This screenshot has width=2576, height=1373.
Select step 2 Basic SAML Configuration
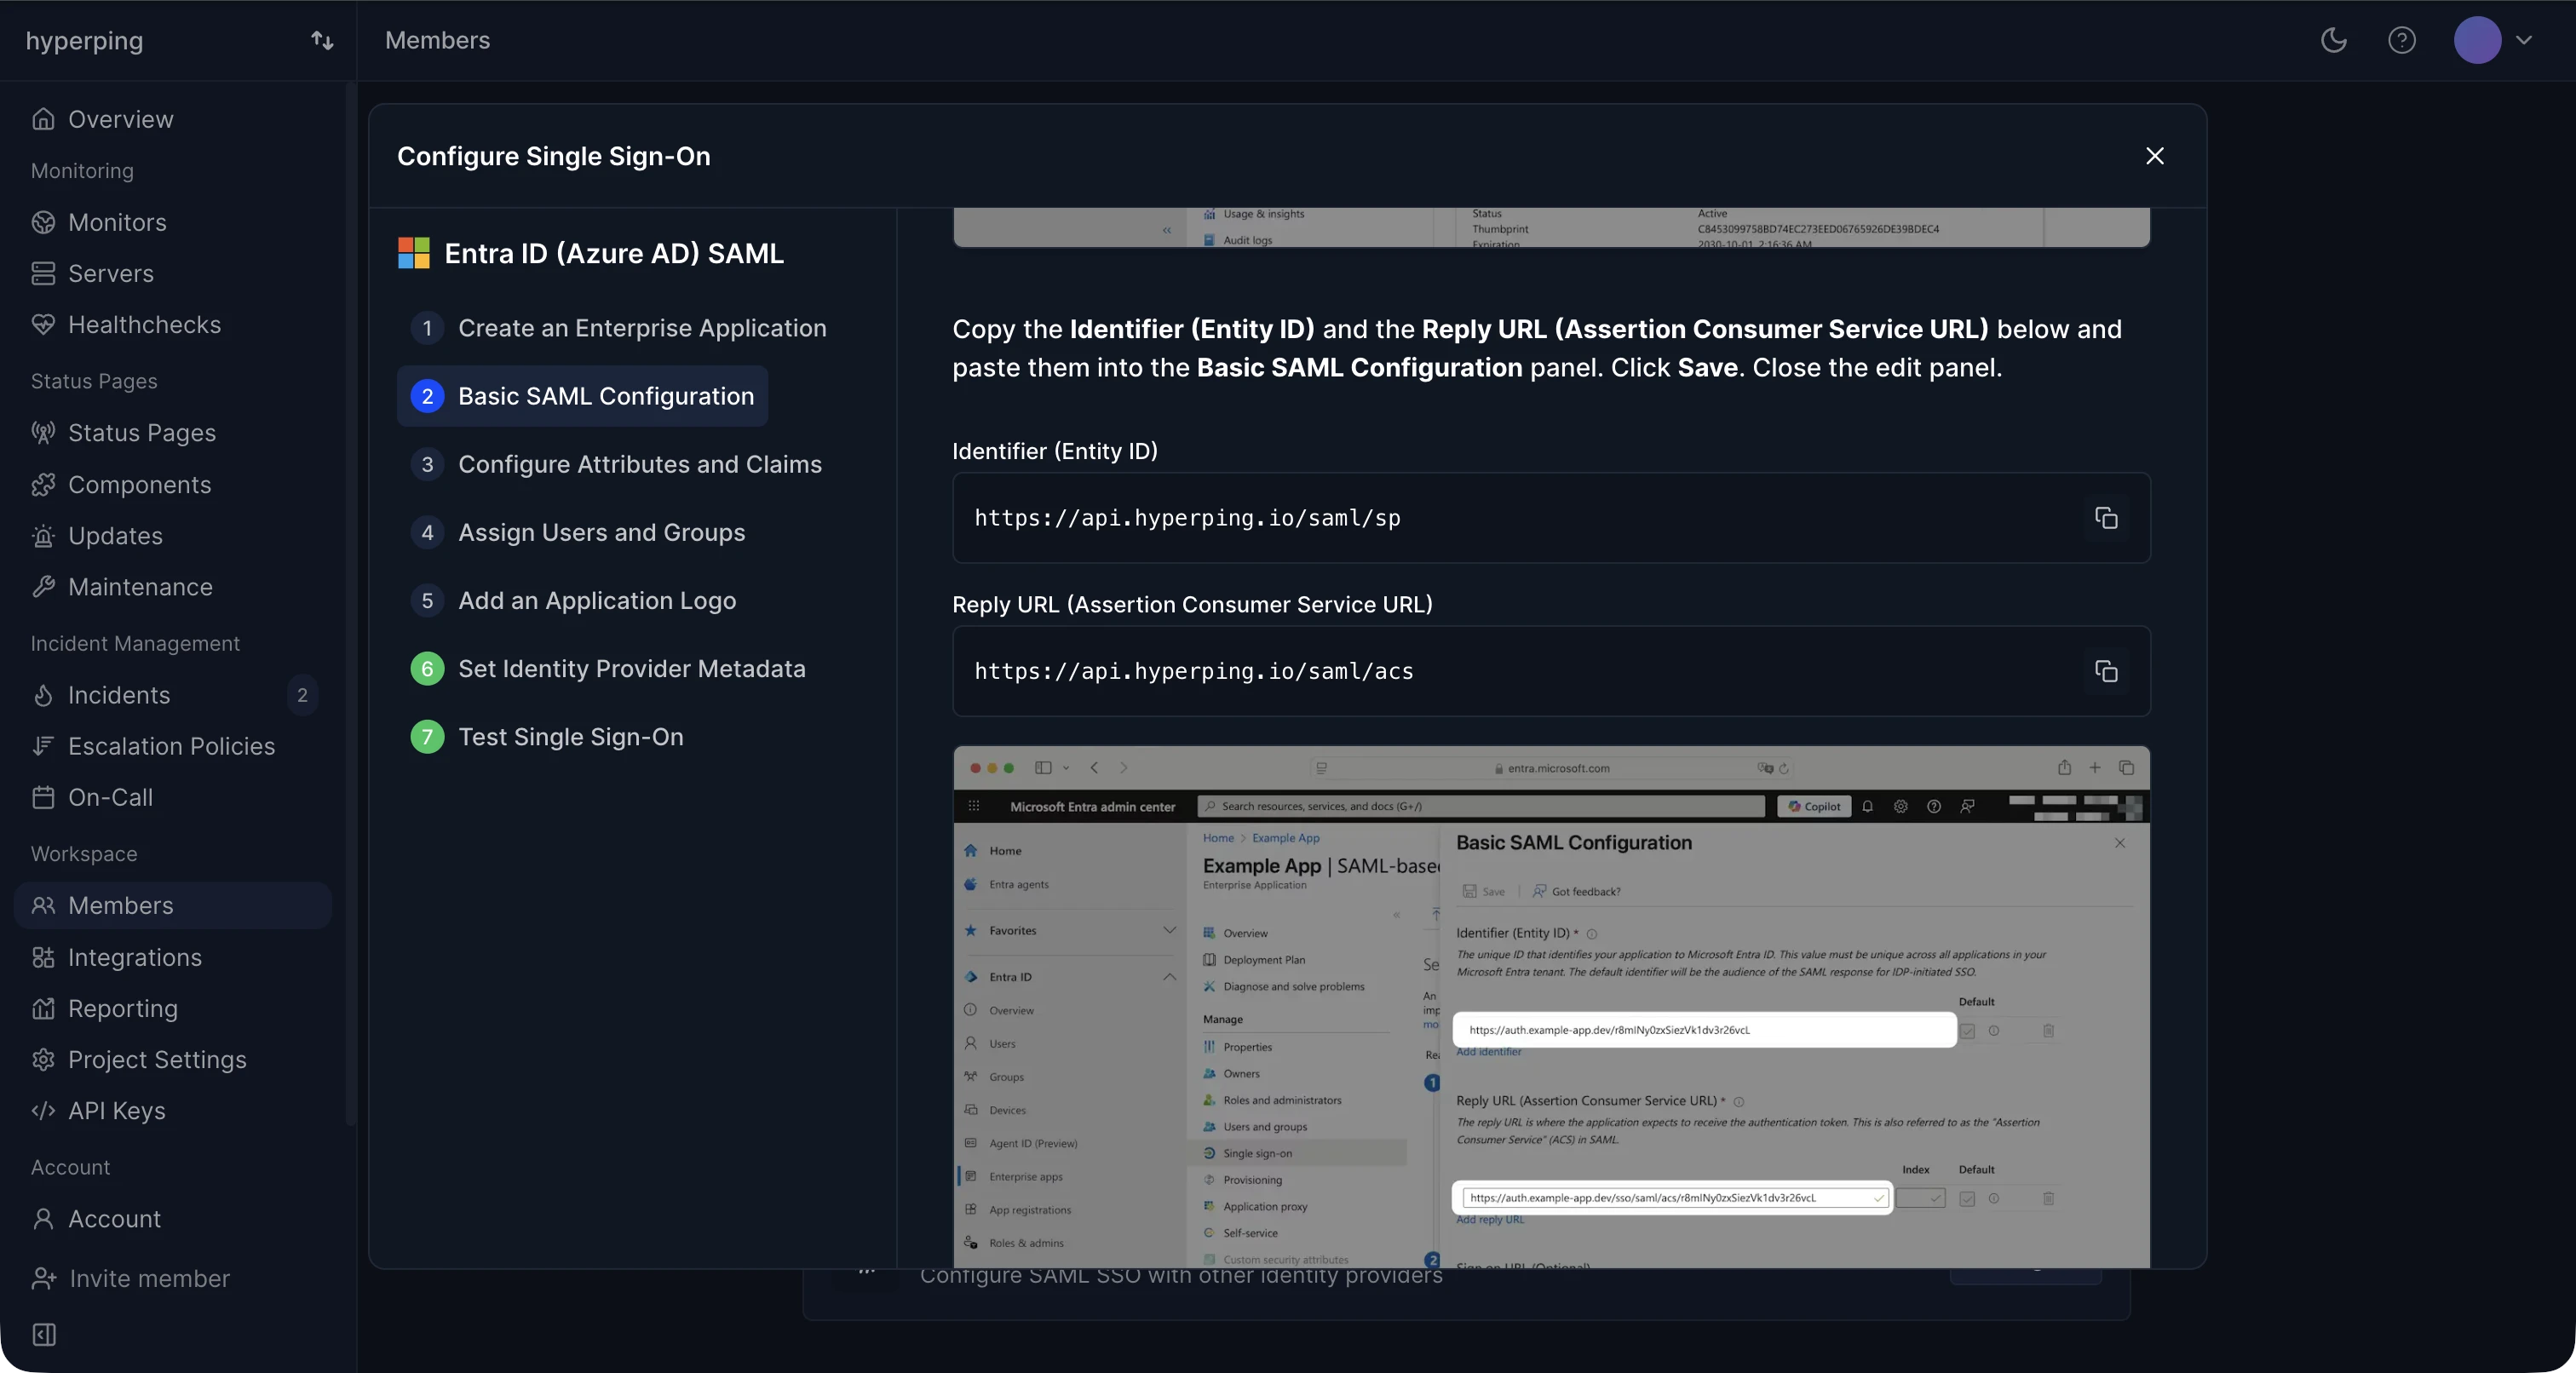click(x=582, y=396)
